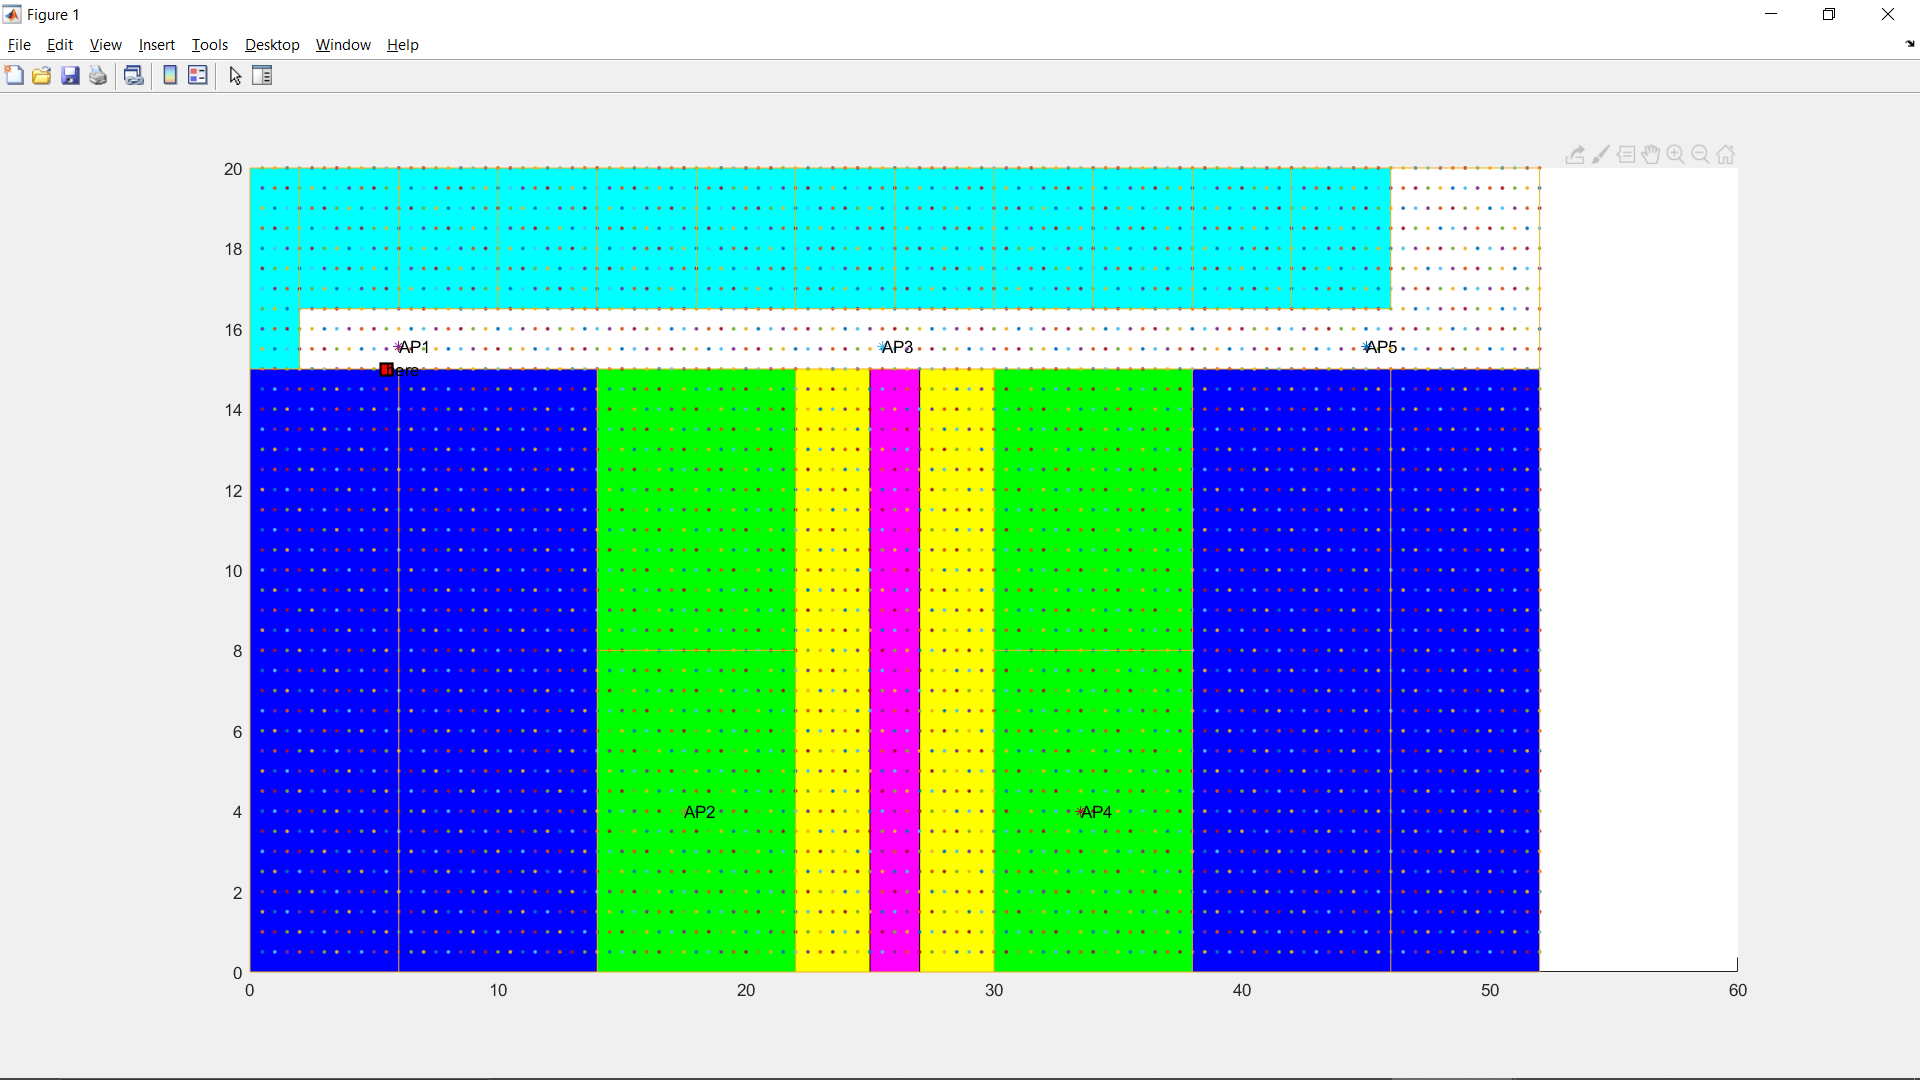The image size is (1920, 1080).
Task: Toggle the Insert Legend icon
Action: 198,76
